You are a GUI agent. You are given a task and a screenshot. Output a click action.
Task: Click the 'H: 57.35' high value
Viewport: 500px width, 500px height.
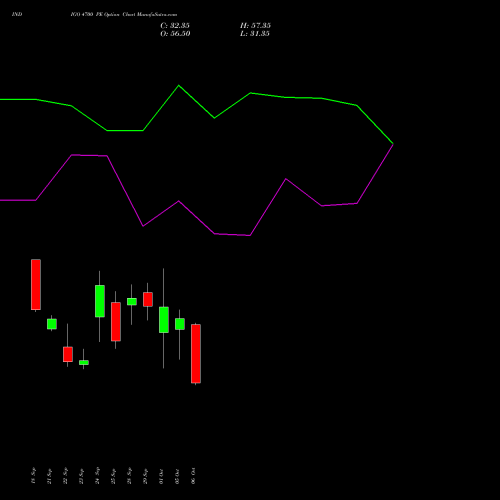coord(255,25)
